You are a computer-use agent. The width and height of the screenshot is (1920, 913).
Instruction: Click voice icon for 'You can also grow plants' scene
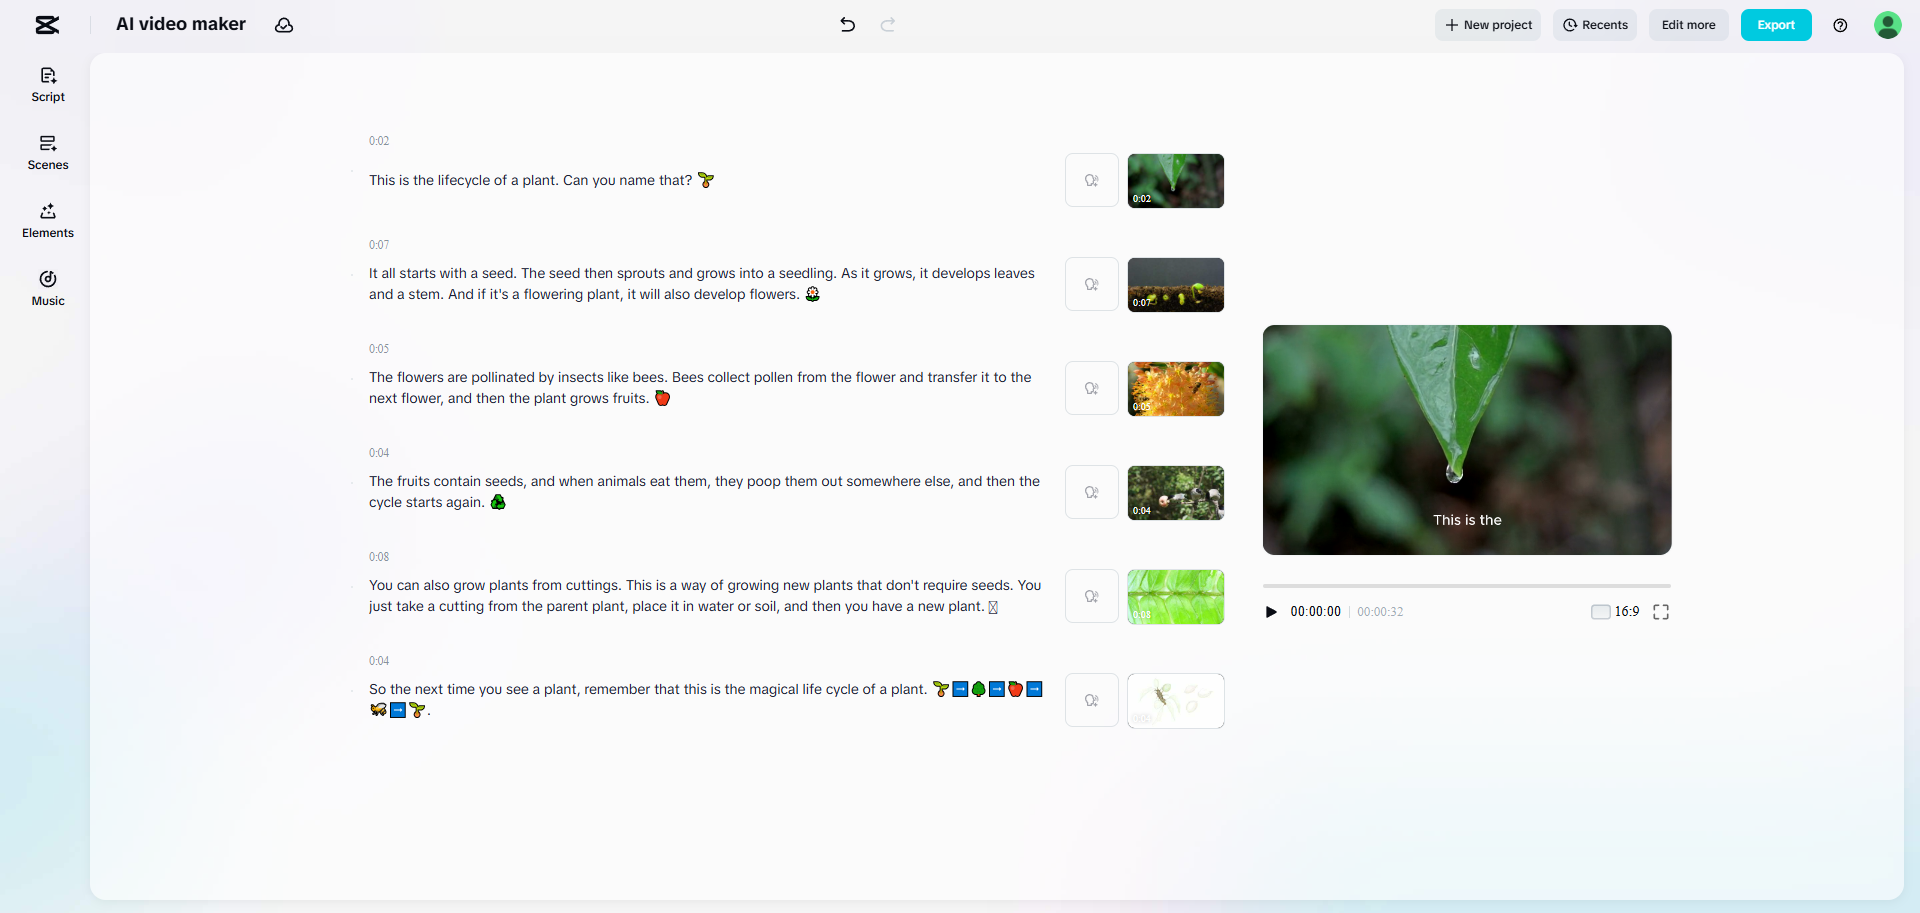click(1092, 597)
